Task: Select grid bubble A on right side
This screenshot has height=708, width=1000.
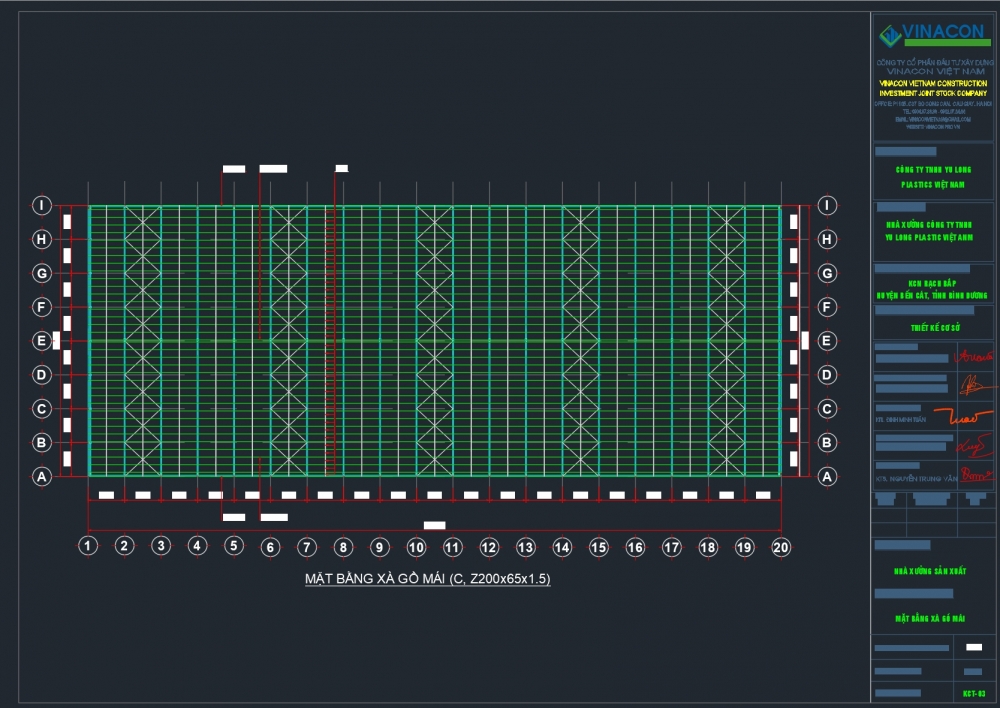Action: 827,477
